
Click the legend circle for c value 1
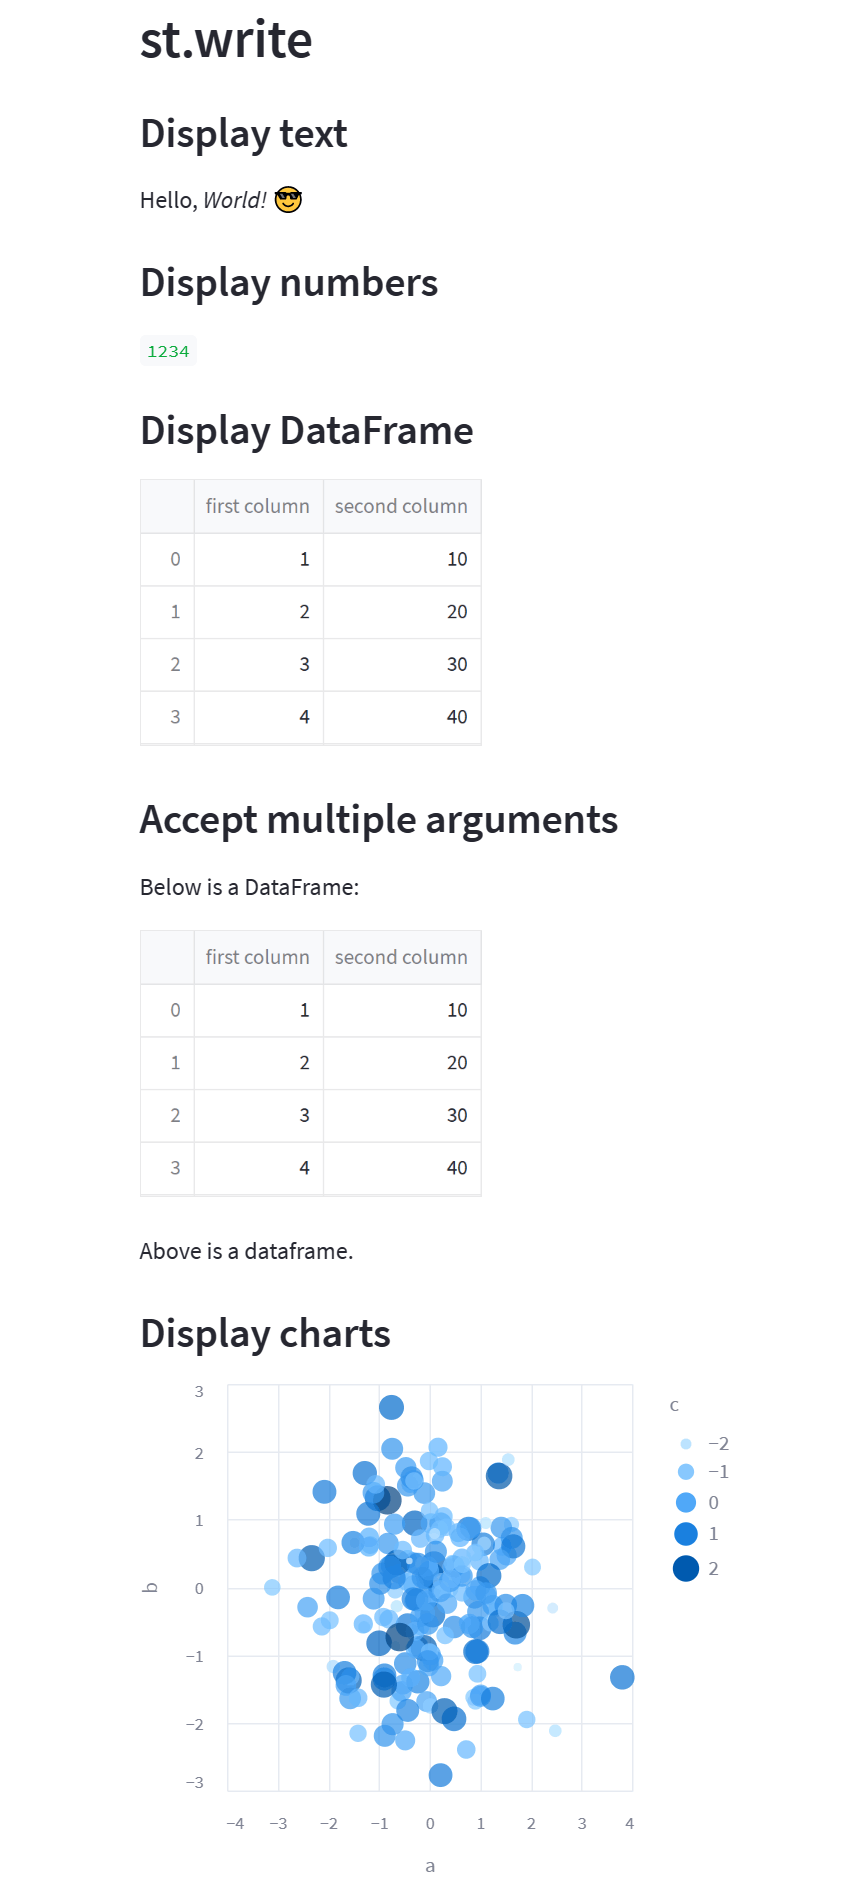pyautogui.click(x=686, y=1534)
